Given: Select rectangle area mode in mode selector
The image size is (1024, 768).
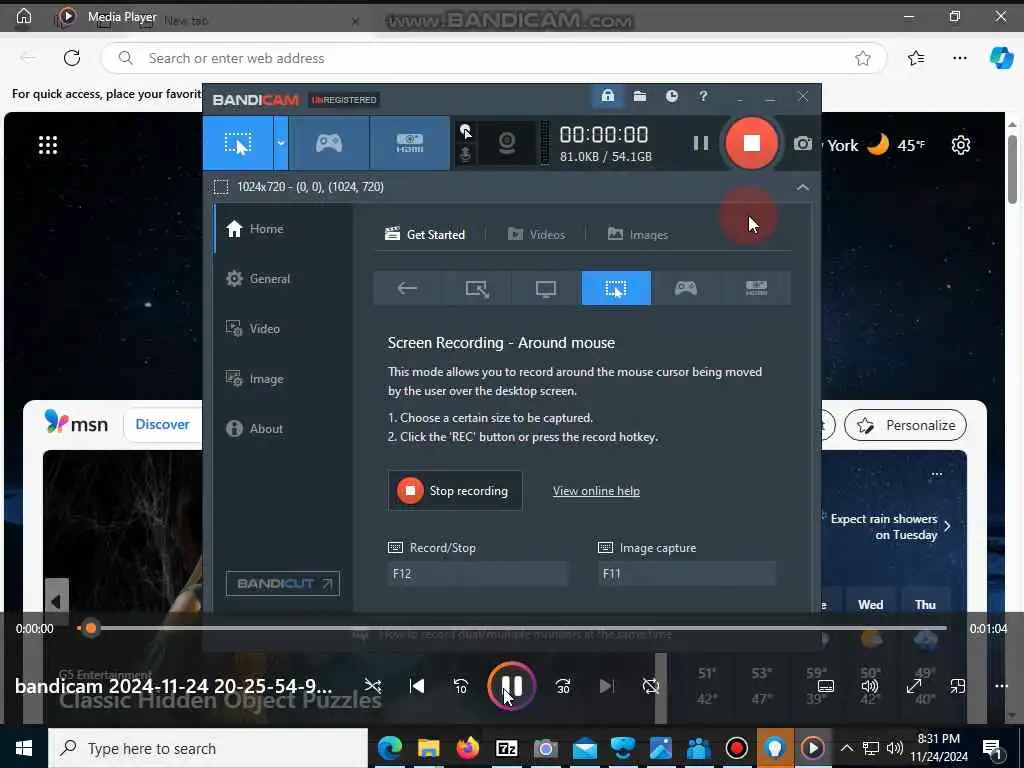Looking at the screenshot, I should tap(477, 288).
